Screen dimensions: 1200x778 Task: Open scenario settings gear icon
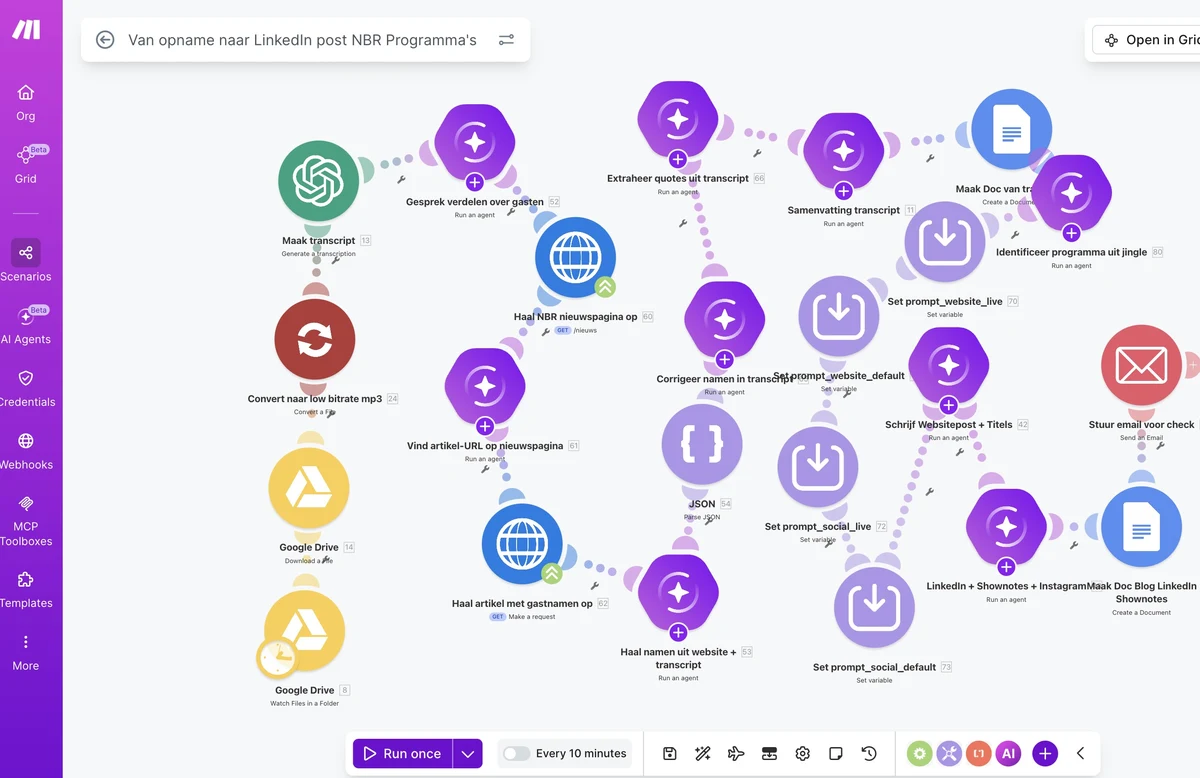[802, 754]
